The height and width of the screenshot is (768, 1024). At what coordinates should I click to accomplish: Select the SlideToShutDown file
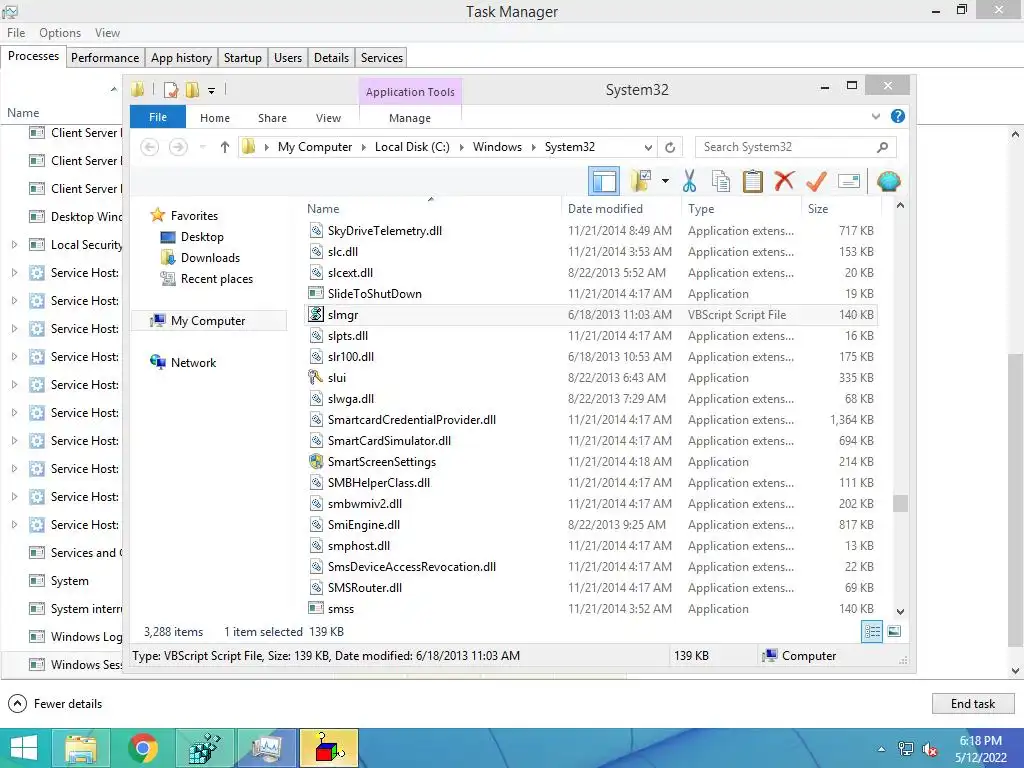point(591,294)
